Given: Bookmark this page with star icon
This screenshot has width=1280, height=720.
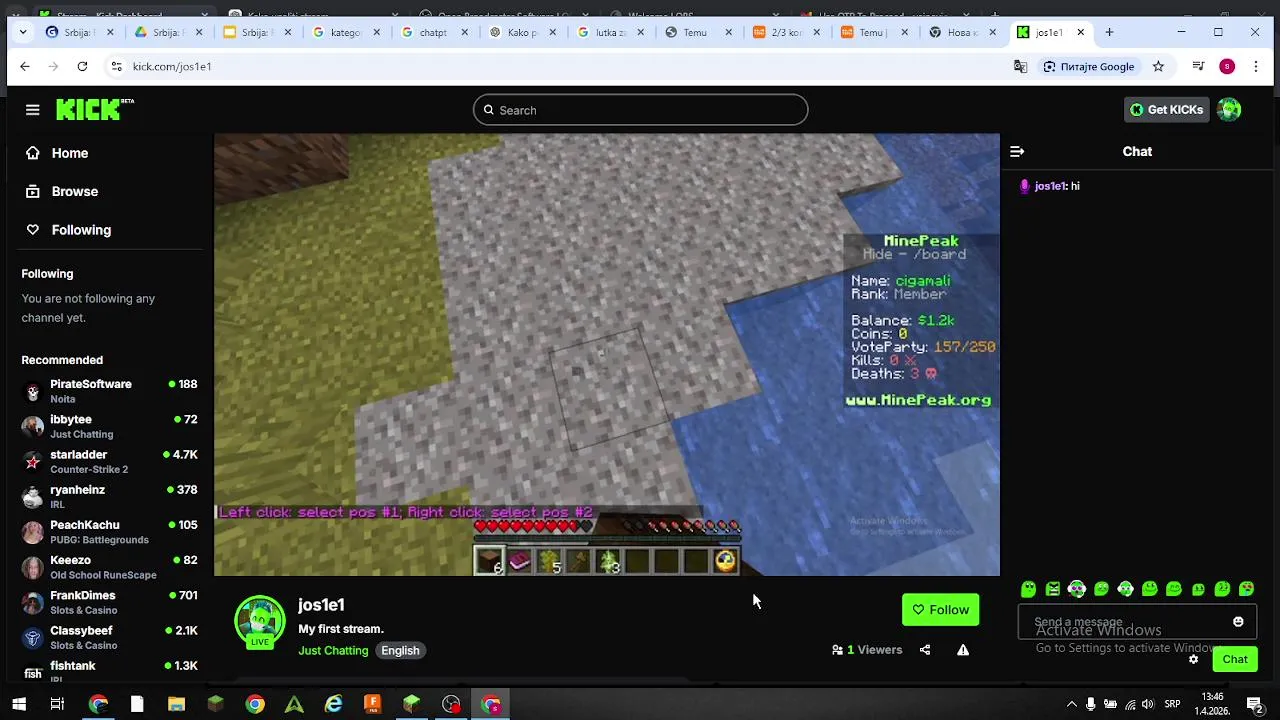Looking at the screenshot, I should click(x=1158, y=66).
